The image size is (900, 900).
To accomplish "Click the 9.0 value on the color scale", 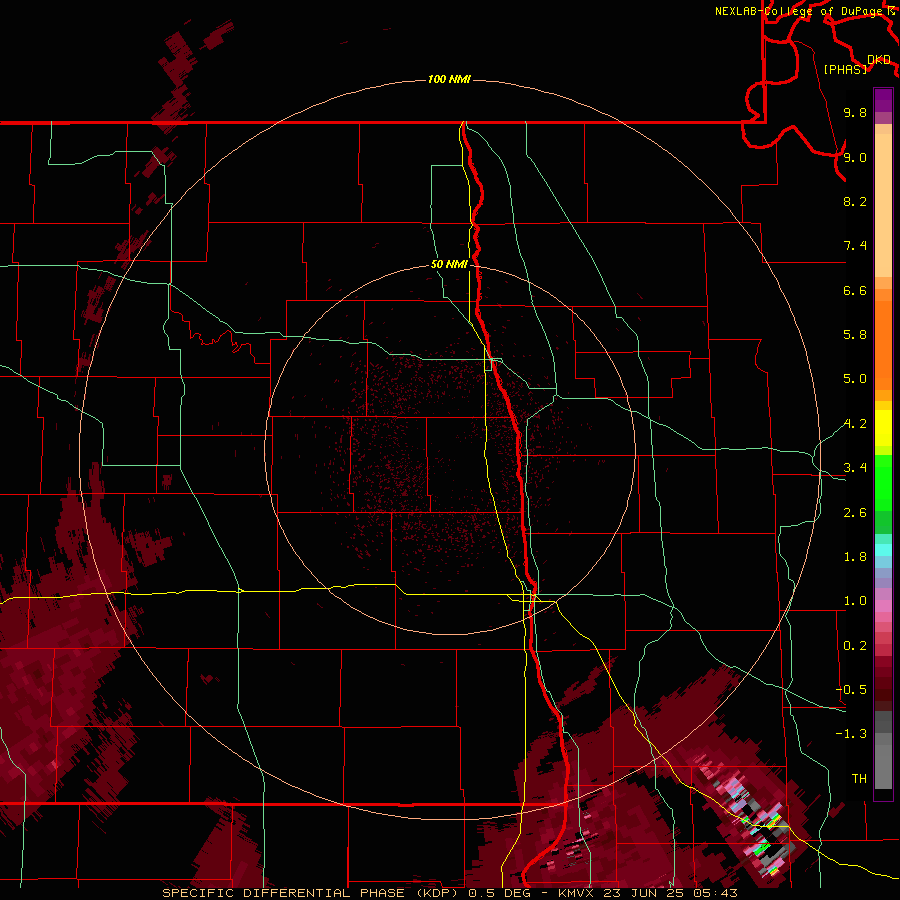I will pos(855,157).
